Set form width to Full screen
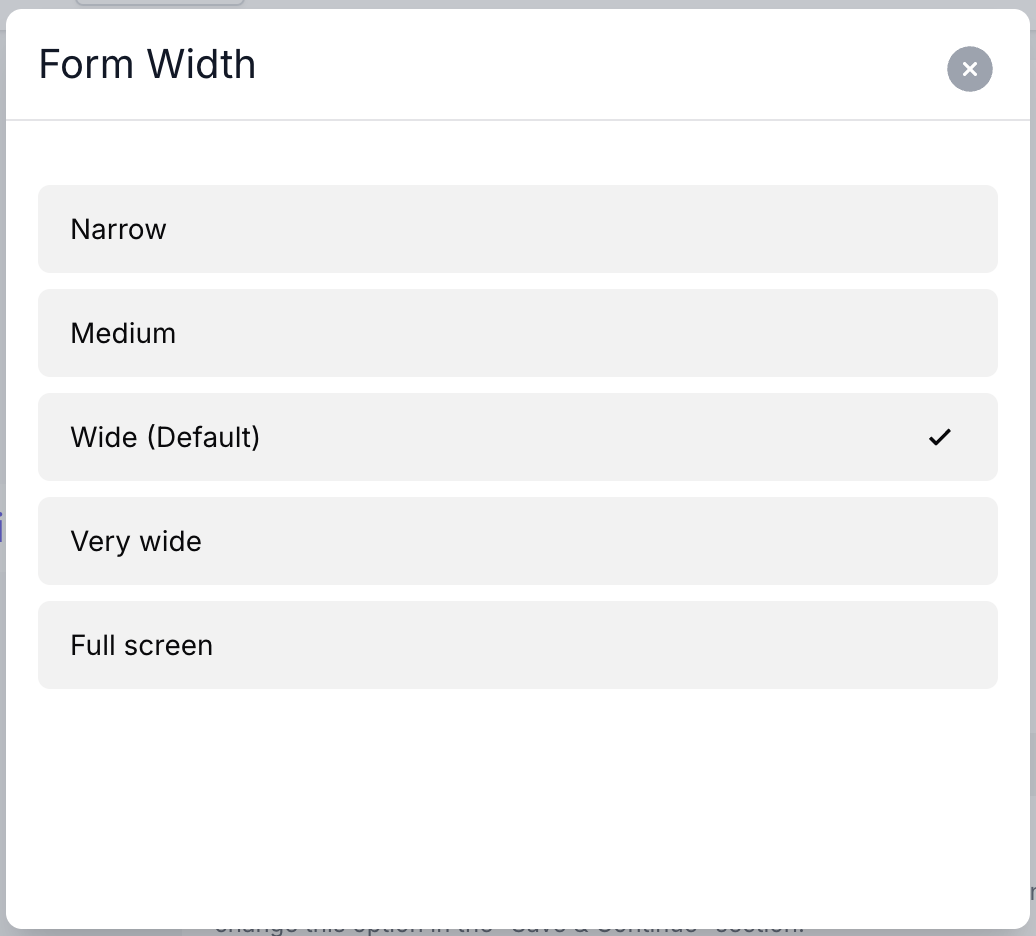This screenshot has height=936, width=1036. click(517, 645)
